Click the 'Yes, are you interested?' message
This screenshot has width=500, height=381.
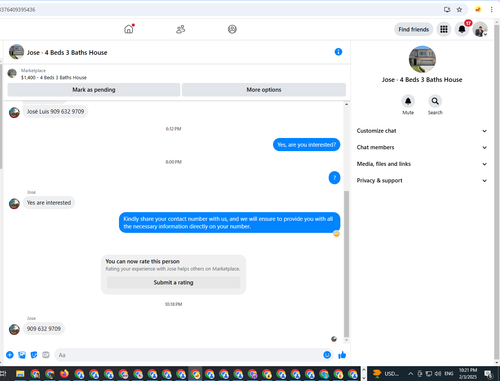click(x=306, y=145)
